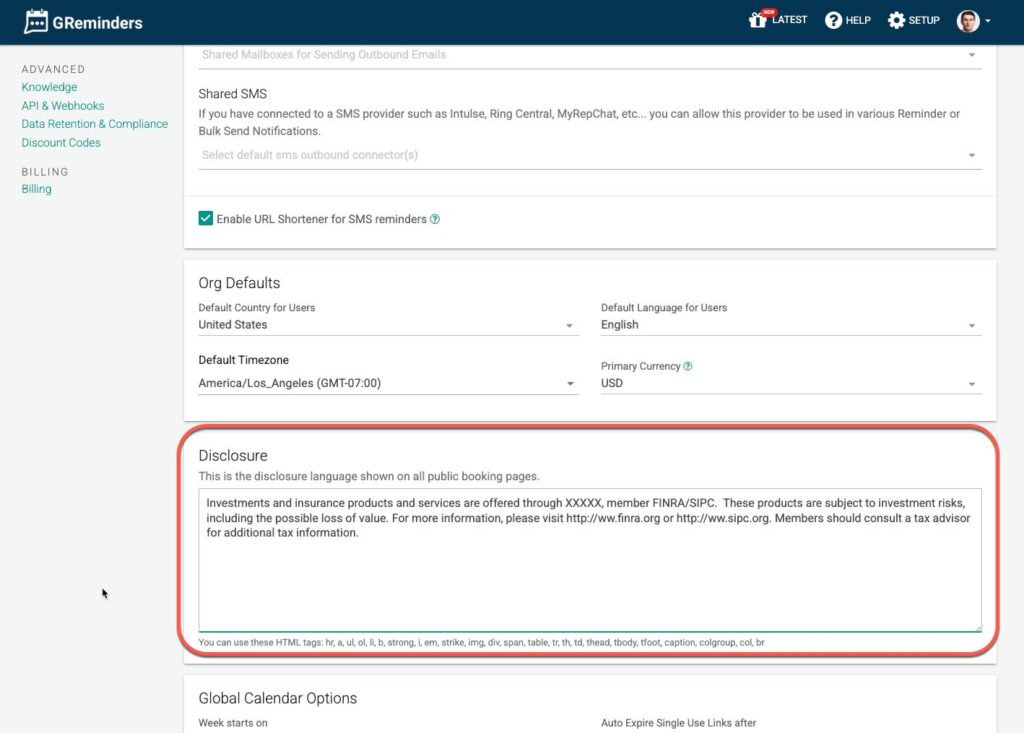Click inside the Disclosure text area
The height and width of the screenshot is (733, 1024).
click(x=589, y=580)
